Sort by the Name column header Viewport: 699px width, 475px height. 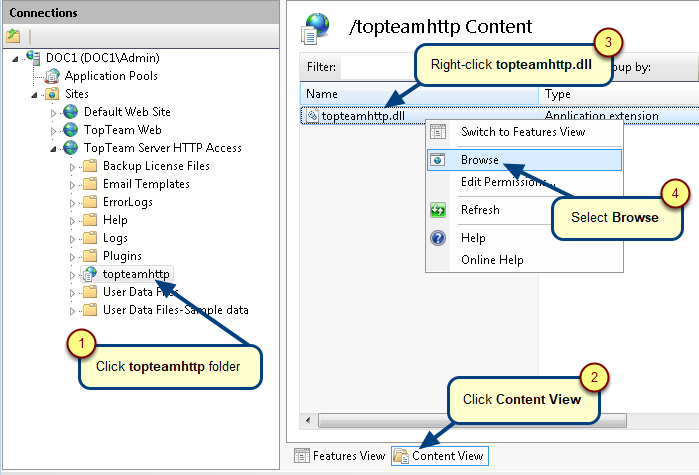pos(419,94)
